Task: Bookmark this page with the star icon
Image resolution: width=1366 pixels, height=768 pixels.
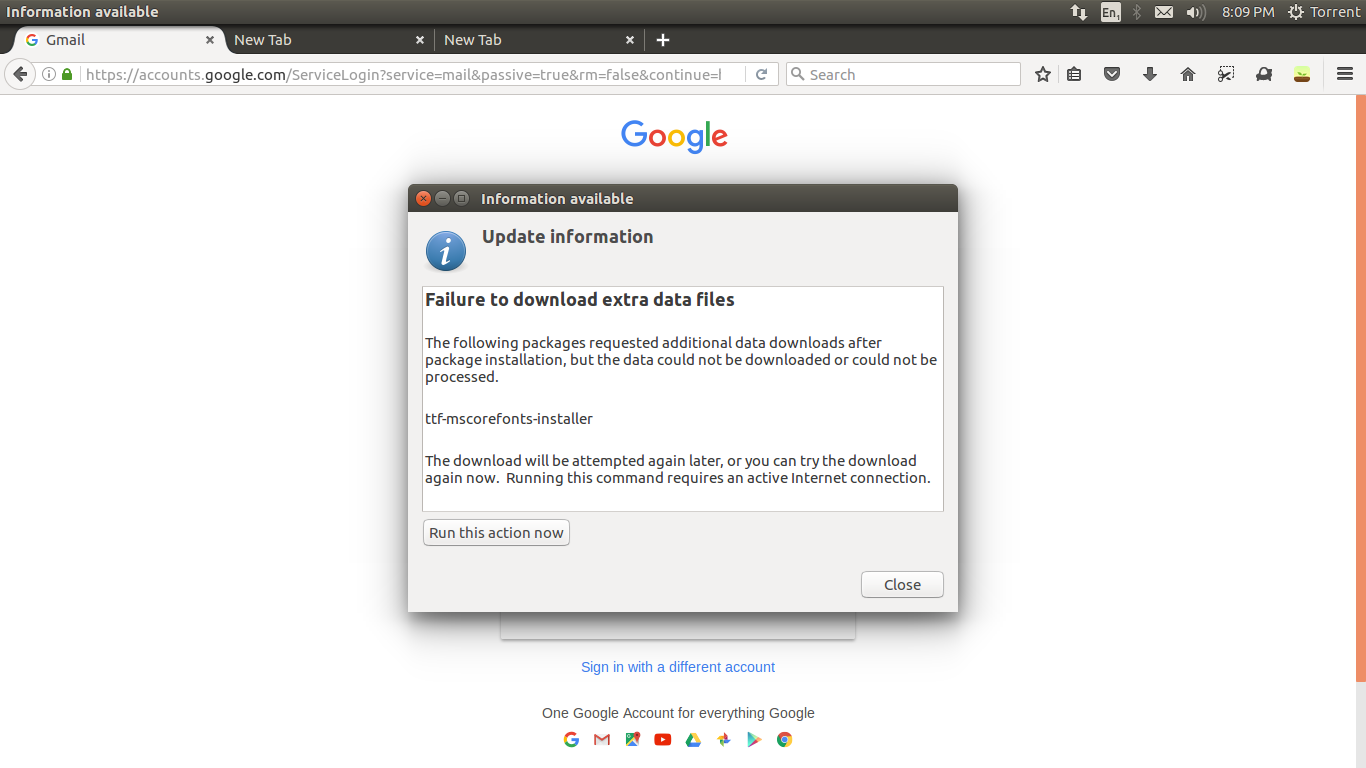Action: (1043, 74)
